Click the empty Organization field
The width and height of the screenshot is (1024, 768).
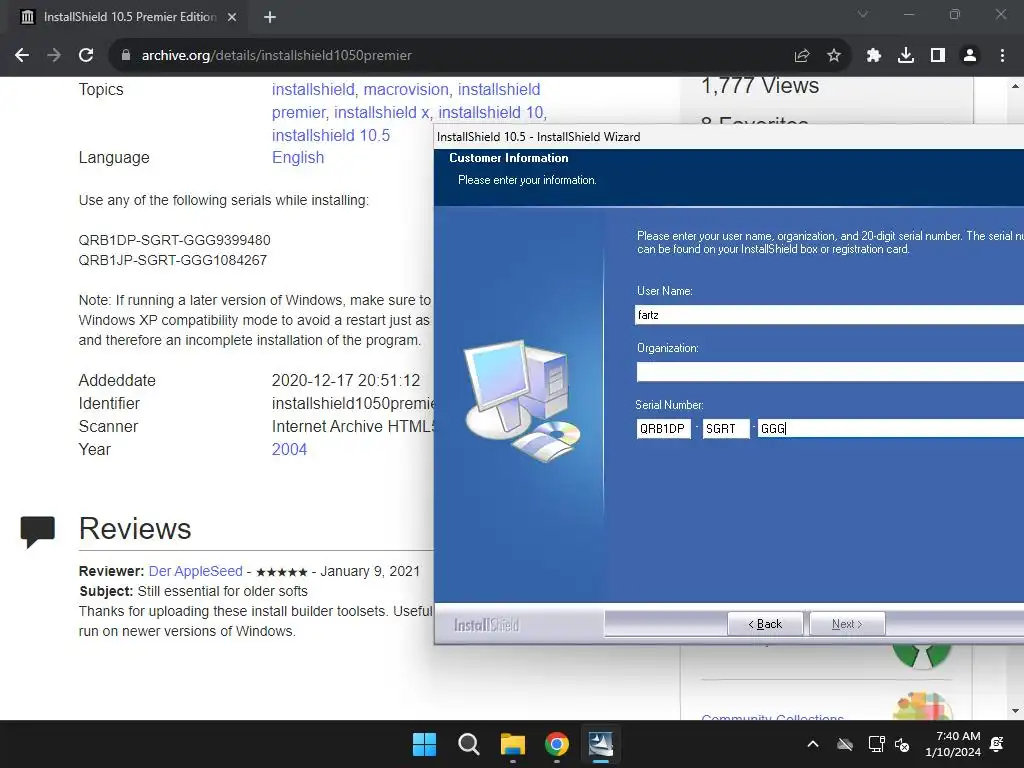(x=829, y=372)
